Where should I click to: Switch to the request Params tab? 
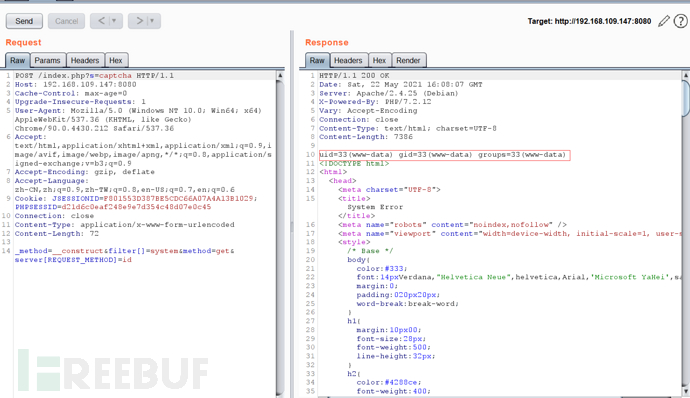[48, 60]
